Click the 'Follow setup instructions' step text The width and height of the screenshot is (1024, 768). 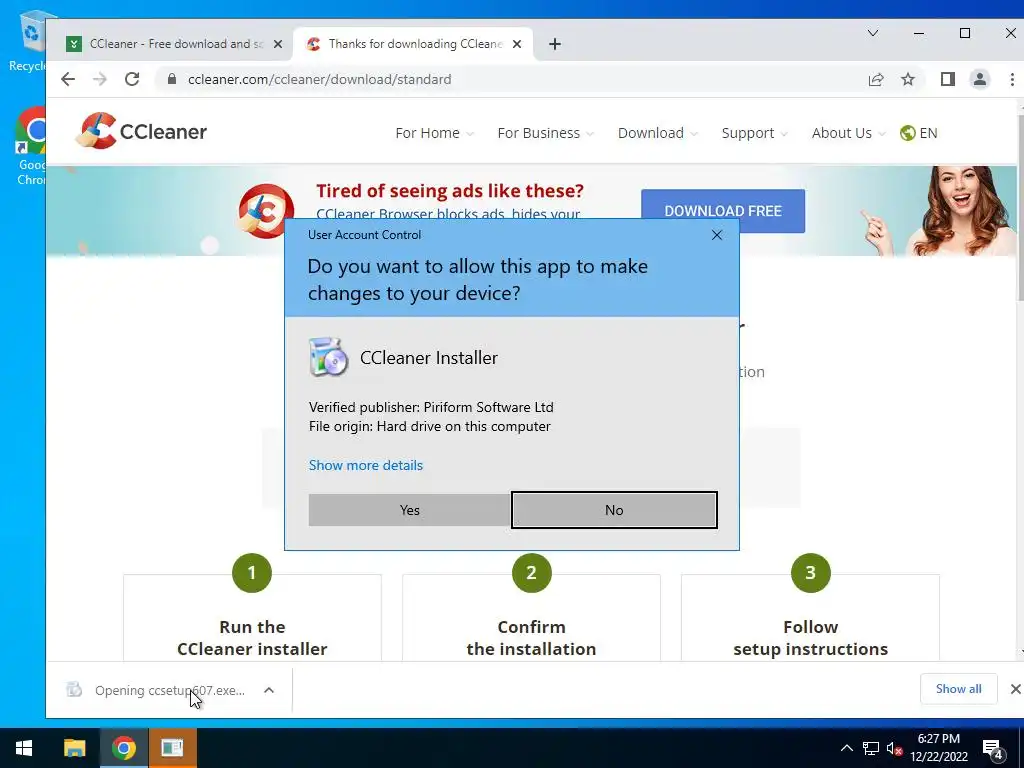coord(810,638)
